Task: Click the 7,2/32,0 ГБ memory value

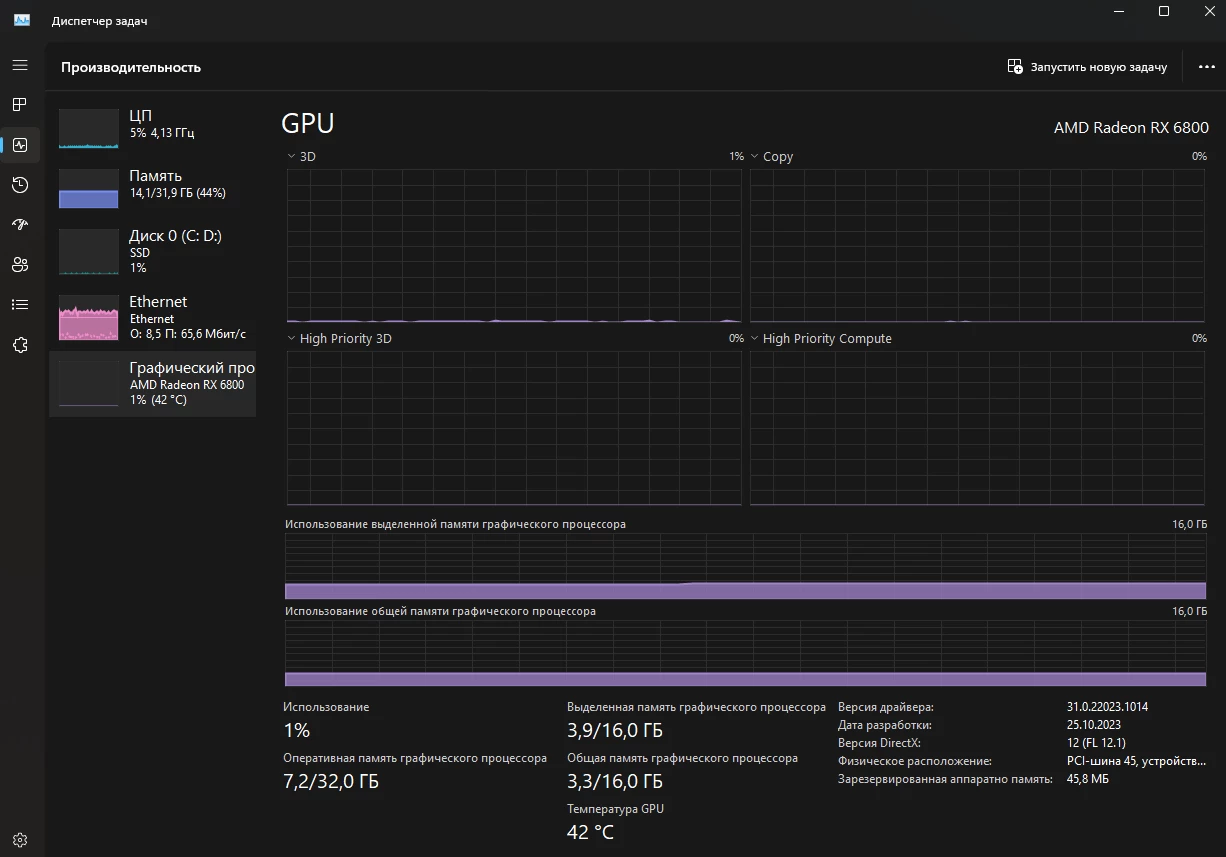Action: [x=331, y=782]
